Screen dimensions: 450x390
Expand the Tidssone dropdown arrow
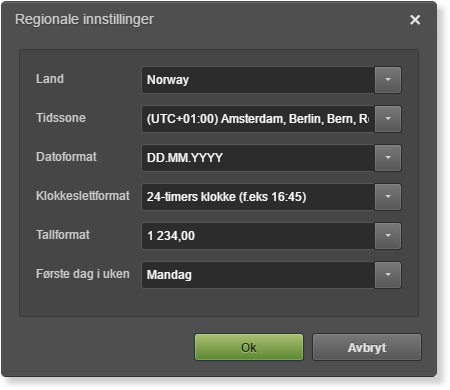pos(388,119)
